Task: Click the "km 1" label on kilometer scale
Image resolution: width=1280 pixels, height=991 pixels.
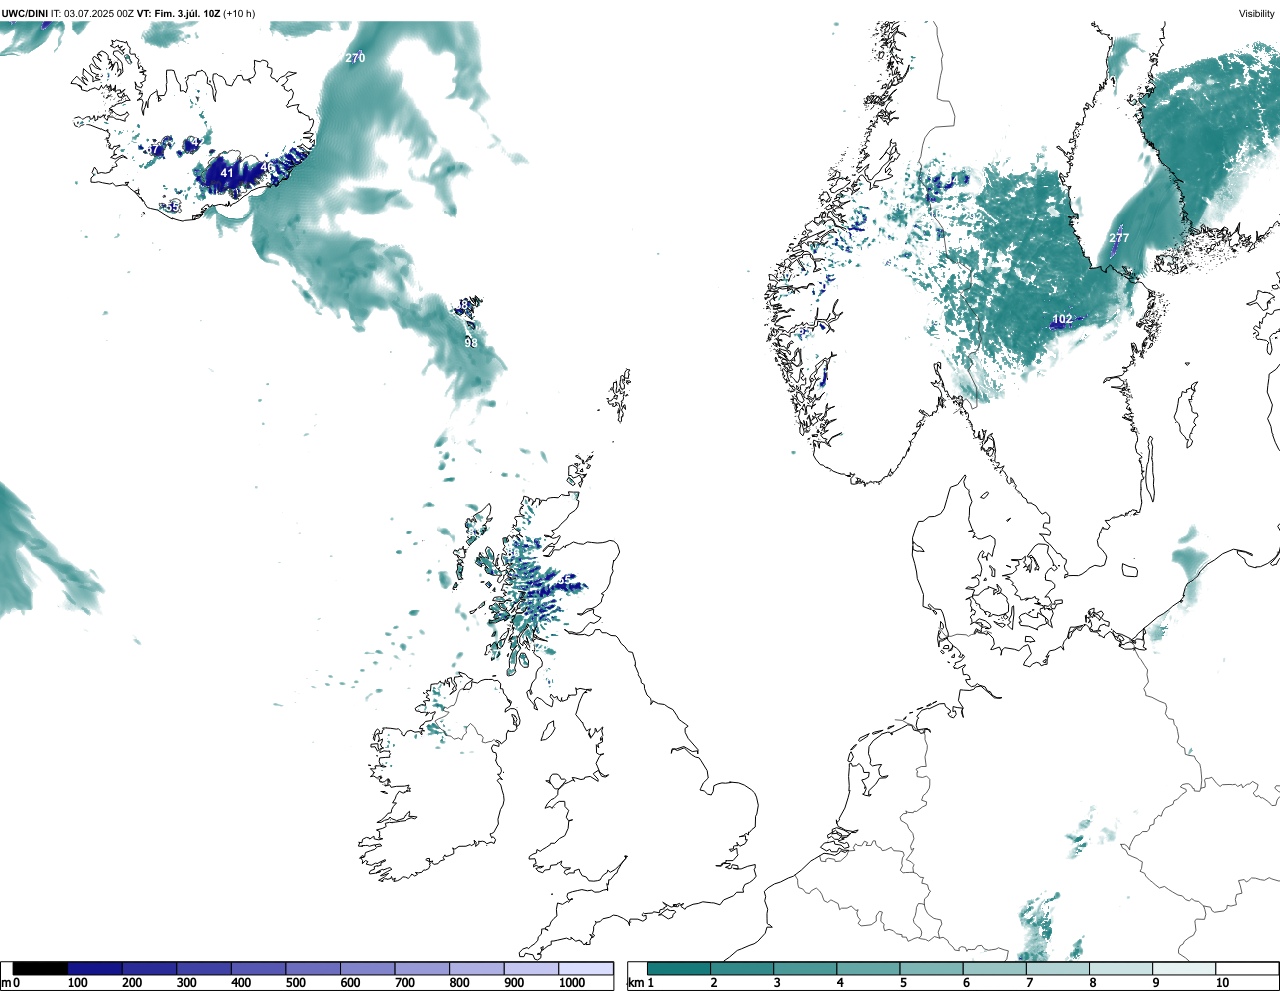Action: tap(640, 983)
